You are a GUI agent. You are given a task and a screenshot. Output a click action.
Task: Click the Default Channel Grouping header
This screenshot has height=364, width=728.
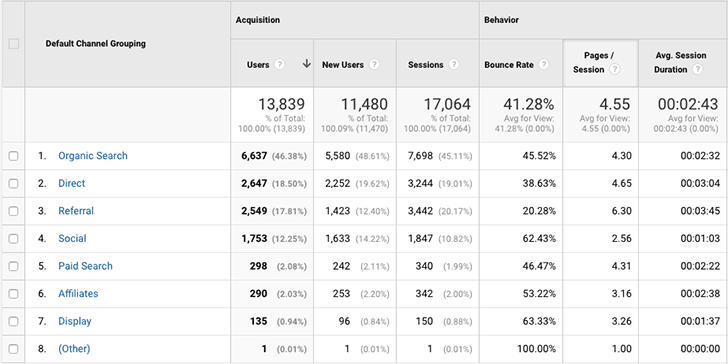coord(96,44)
